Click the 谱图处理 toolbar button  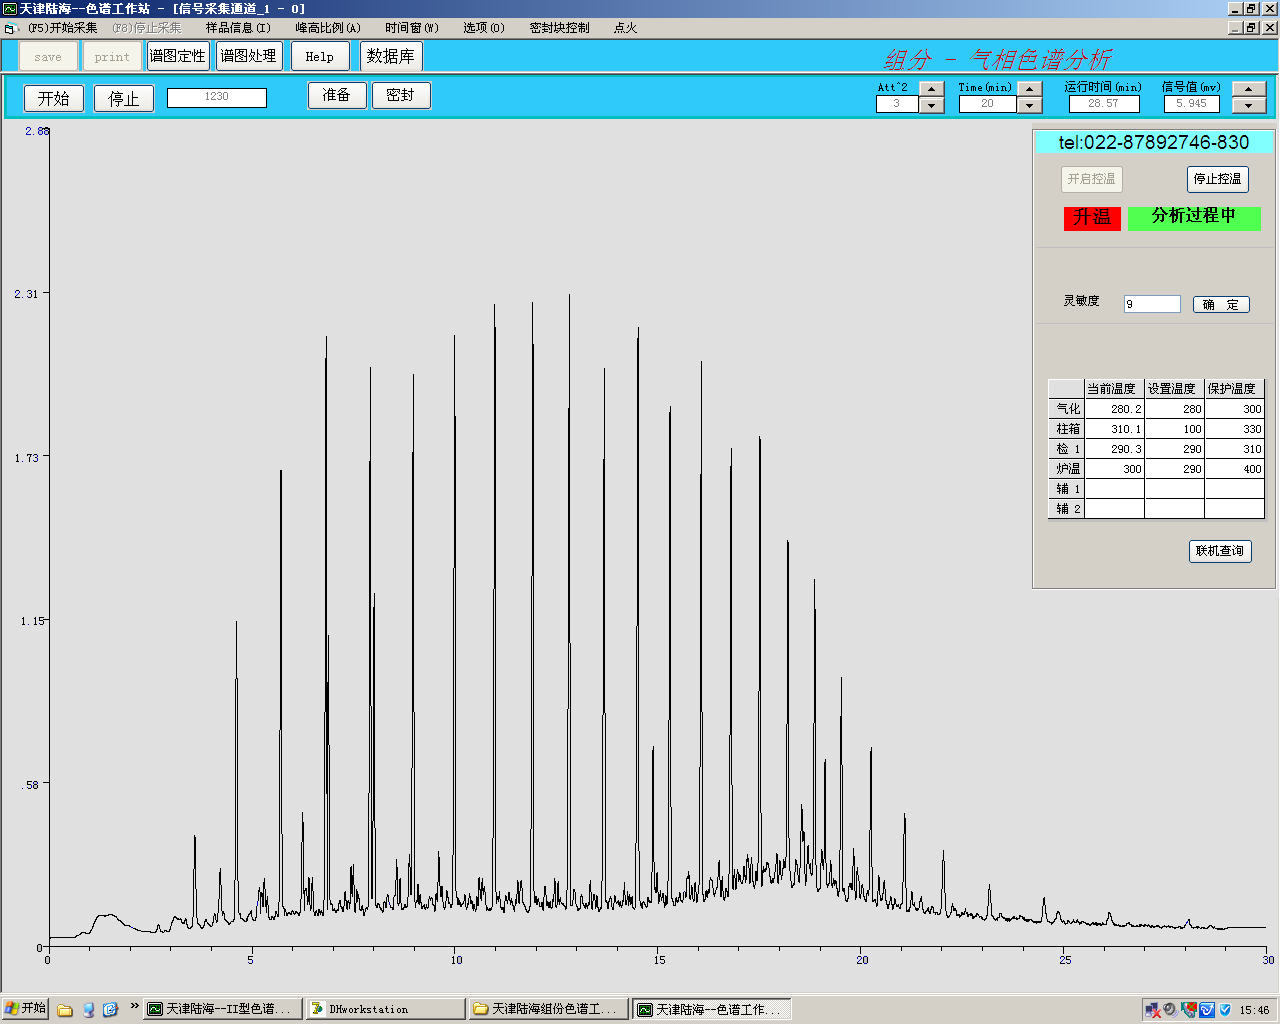(249, 56)
